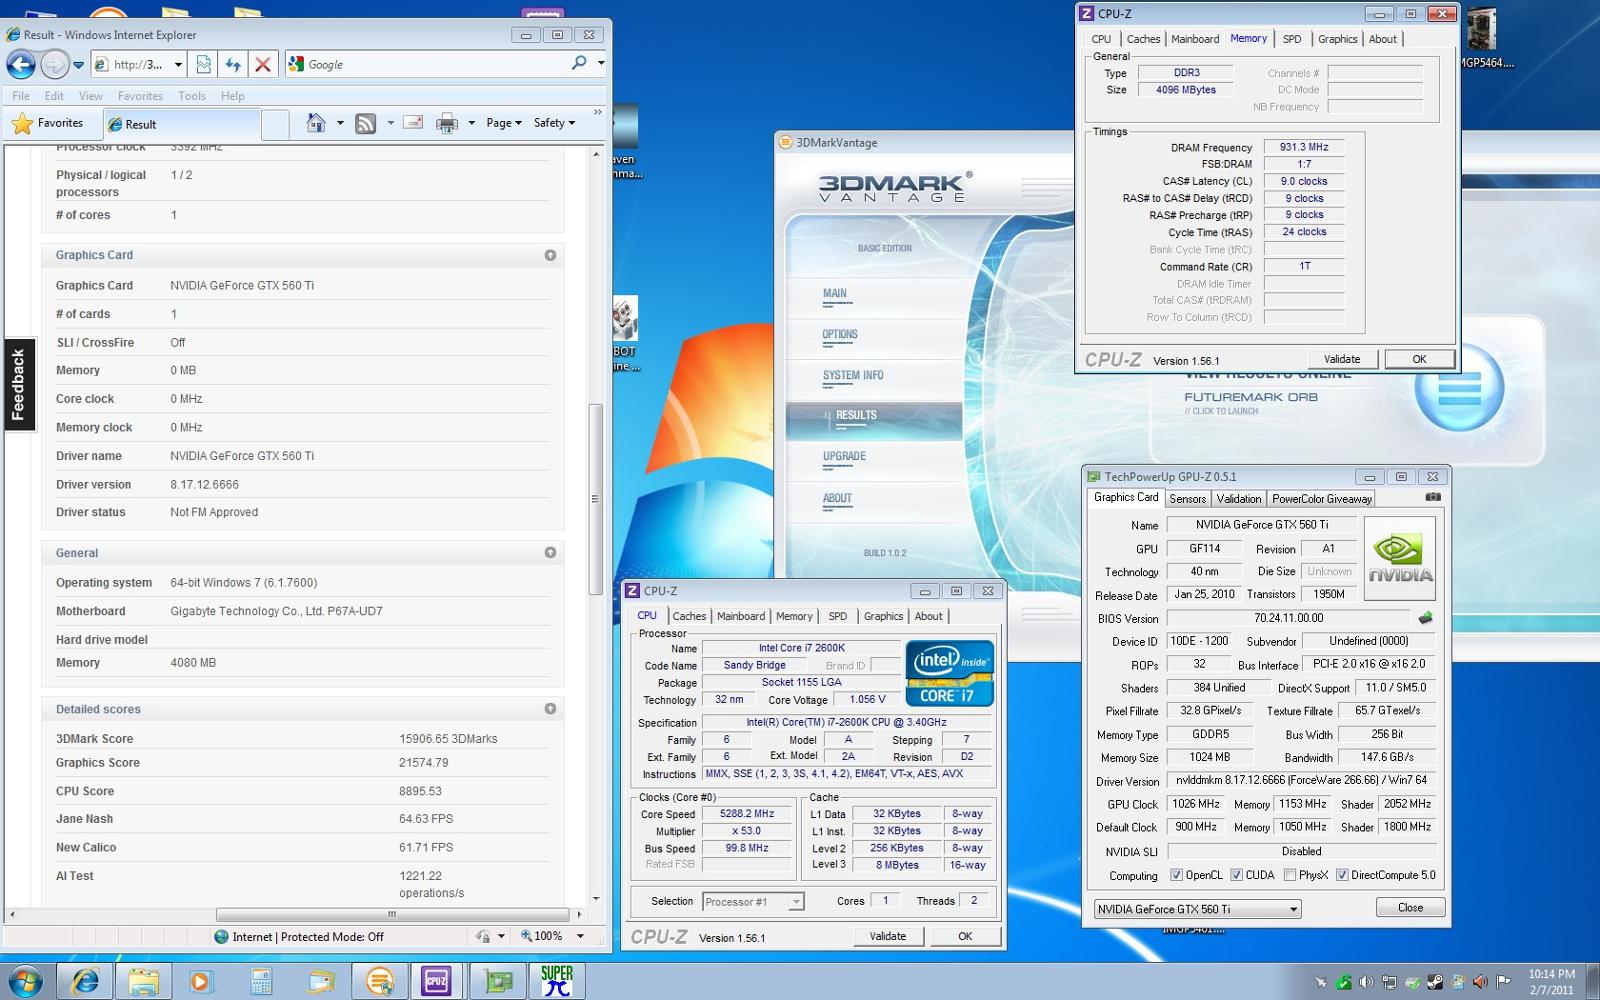The height and width of the screenshot is (1000, 1600).
Task: Click the Home icon in IE command bar
Action: (316, 123)
